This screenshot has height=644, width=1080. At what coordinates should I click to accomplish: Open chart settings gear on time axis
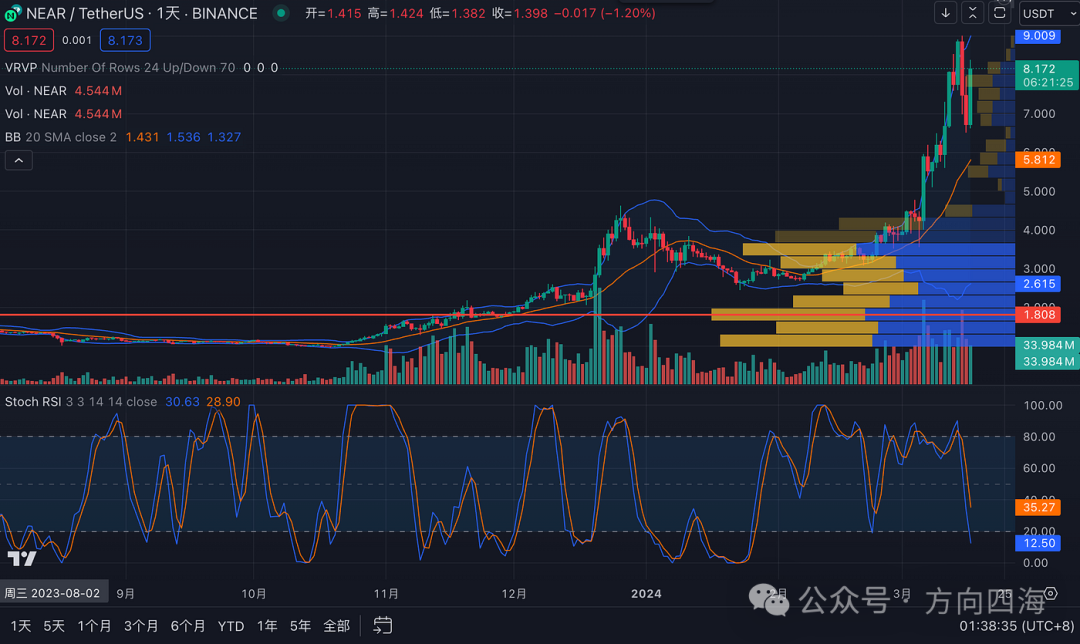1050,594
